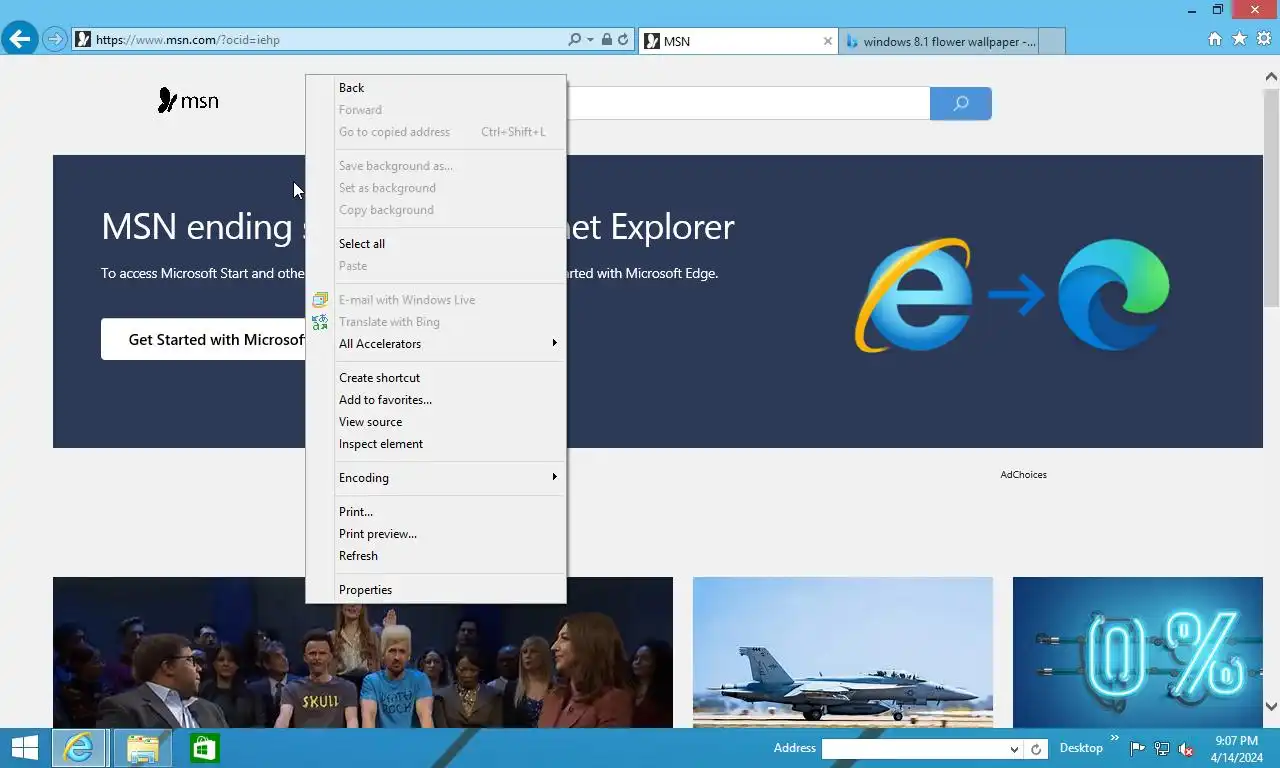Screen dimensions: 1280x768
Task: Open the fighter jet news thumbnail
Action: pyautogui.click(x=843, y=652)
